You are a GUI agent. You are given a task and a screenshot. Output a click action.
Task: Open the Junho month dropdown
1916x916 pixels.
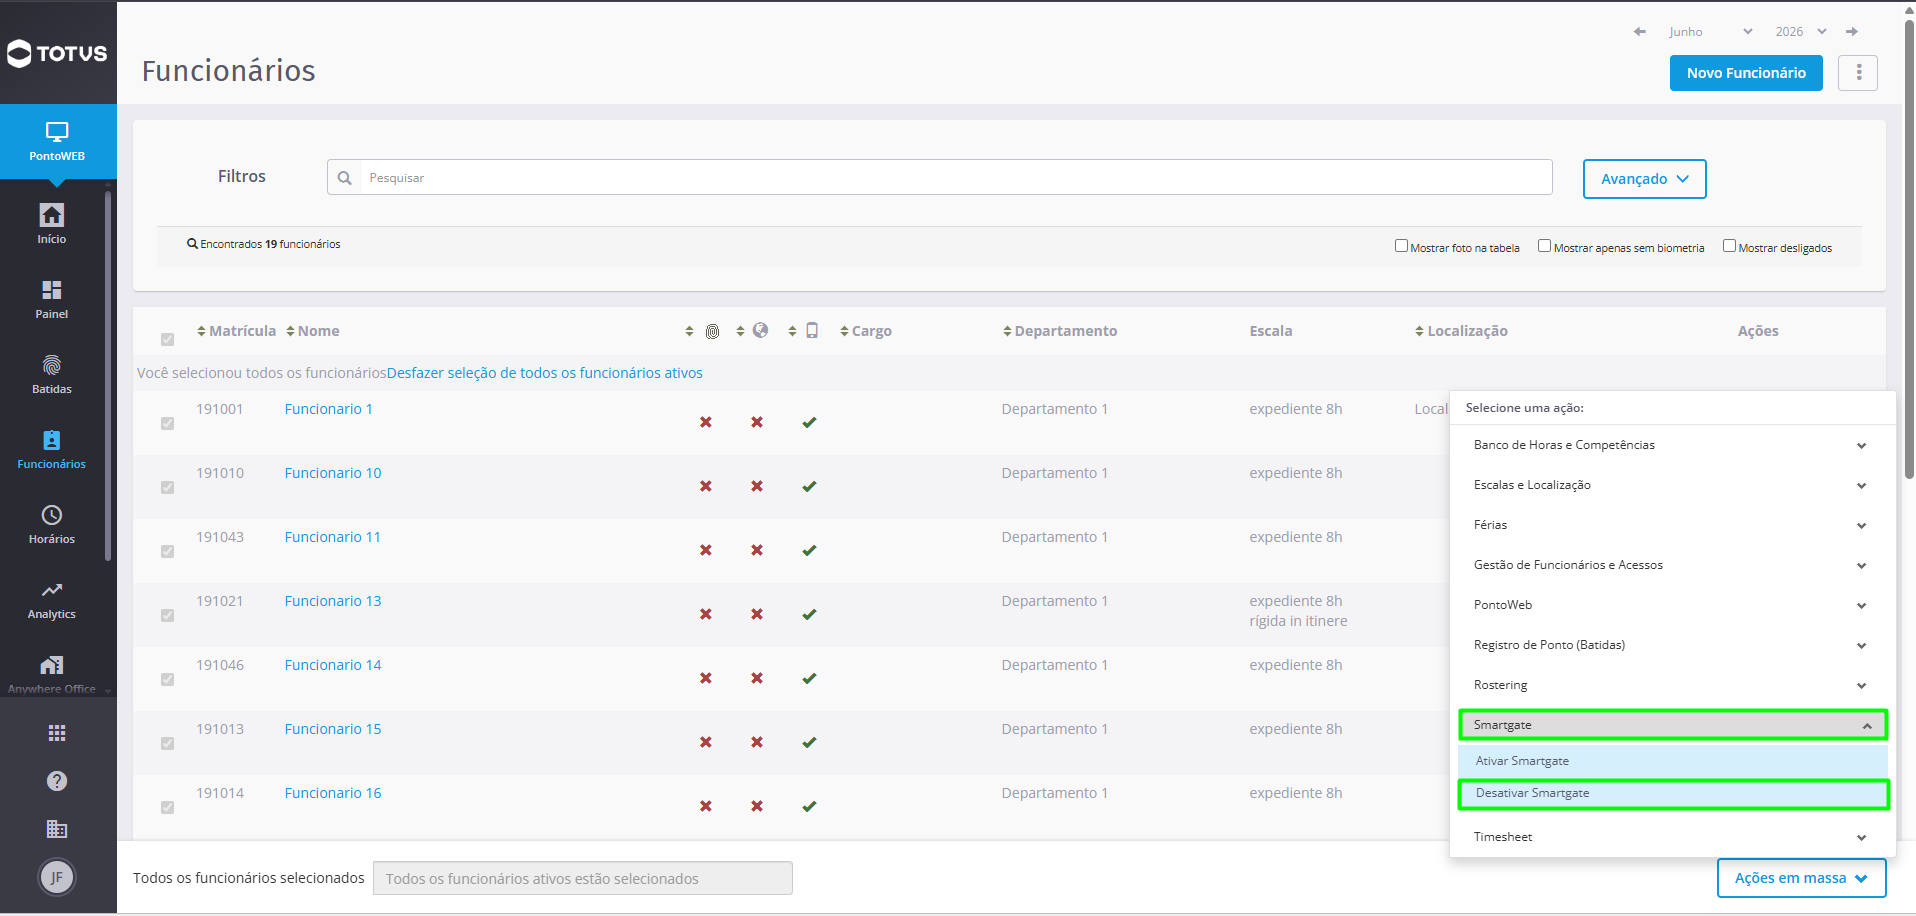point(1710,32)
